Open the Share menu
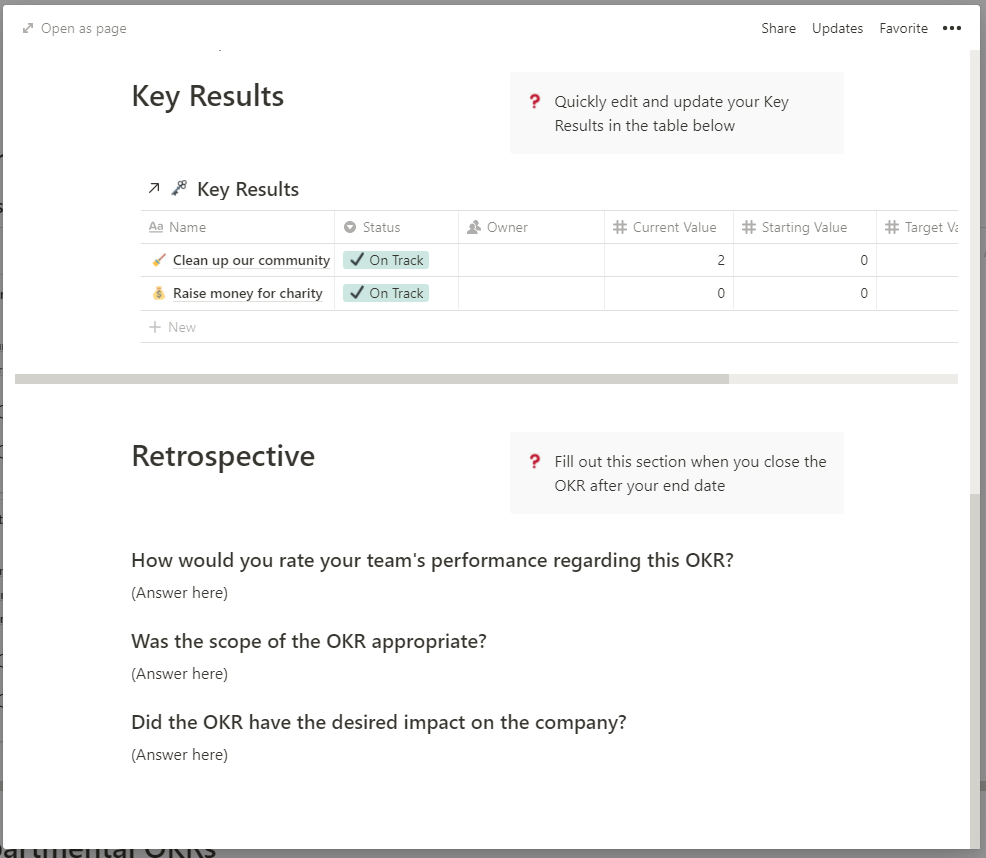The width and height of the screenshot is (986, 858). [778, 28]
